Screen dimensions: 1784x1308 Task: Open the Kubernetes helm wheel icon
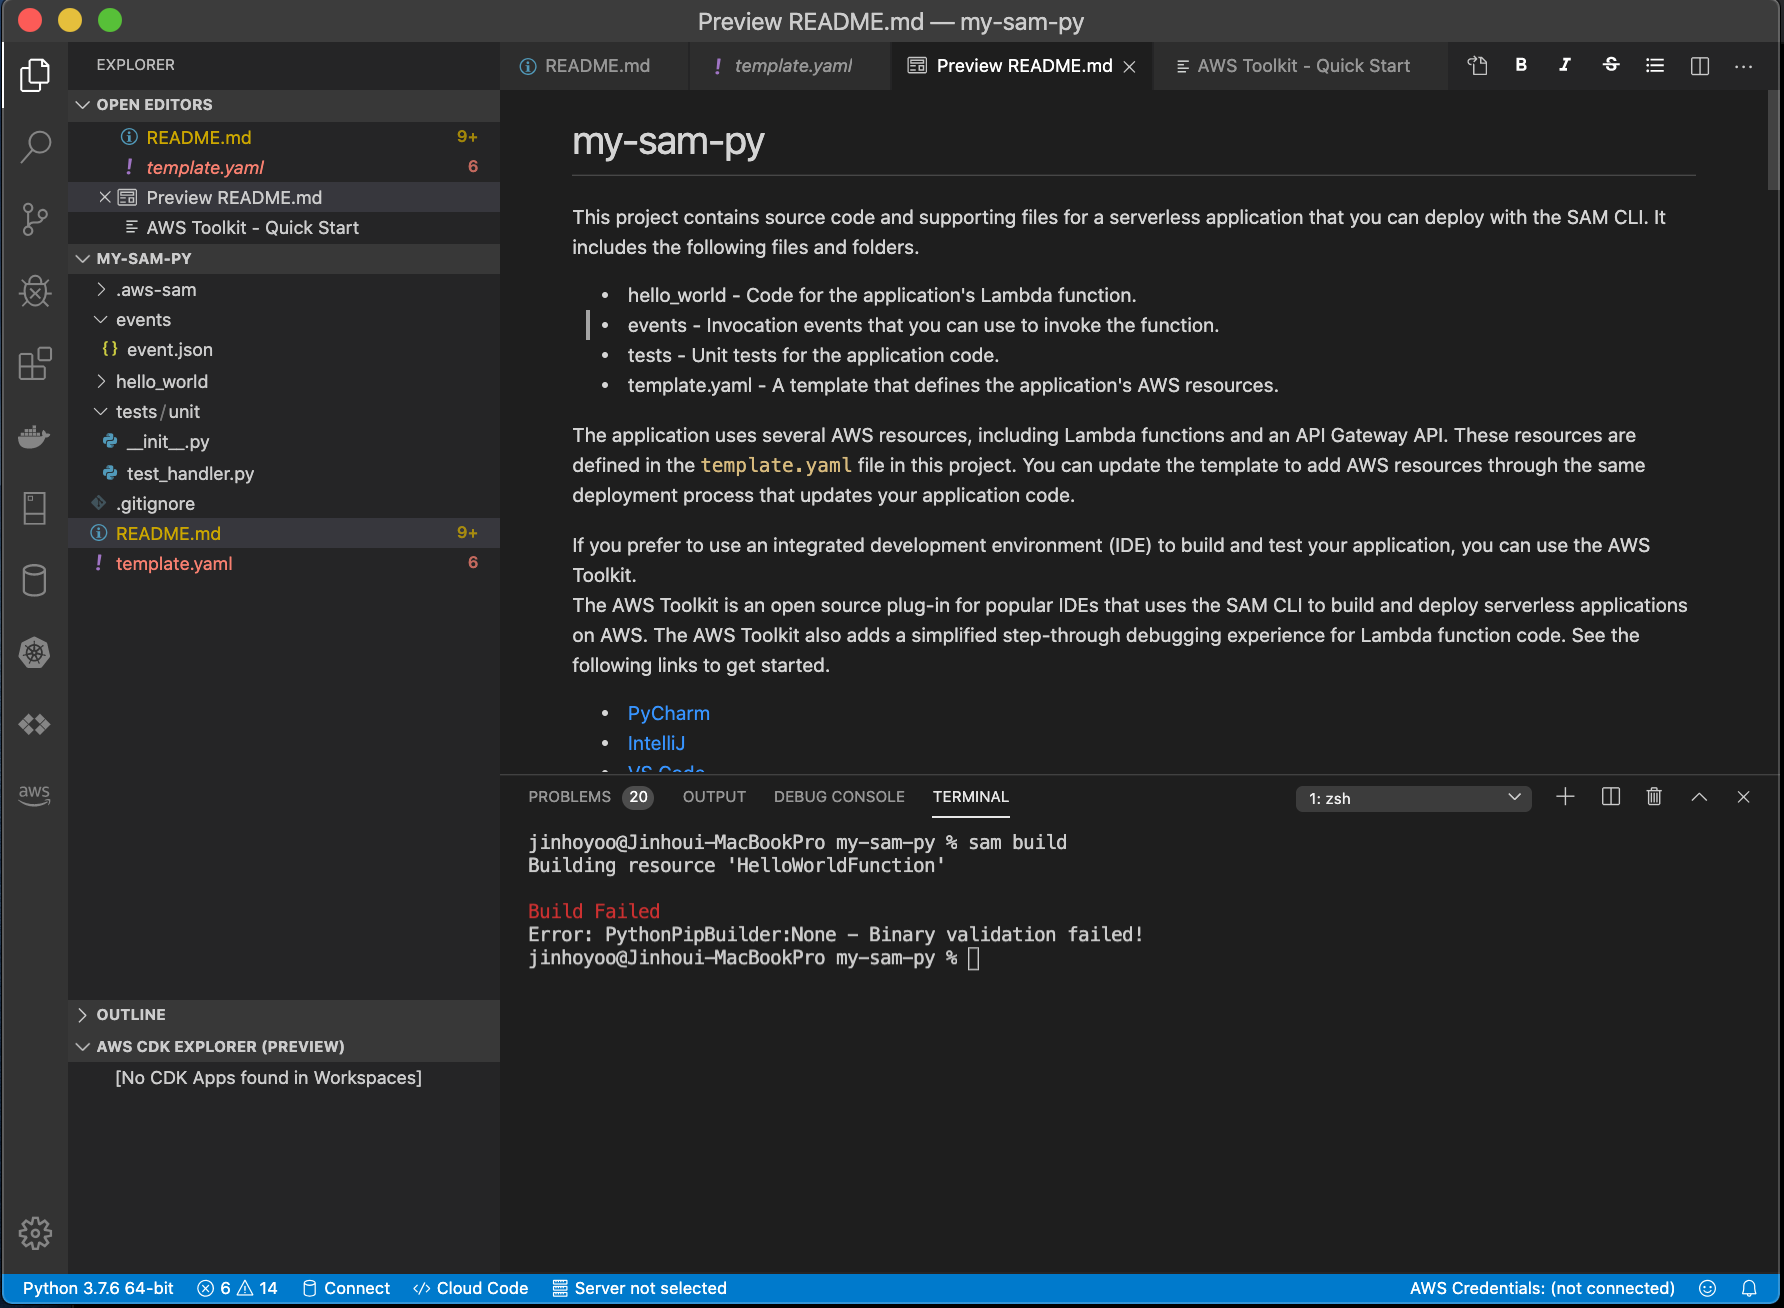[x=35, y=652]
